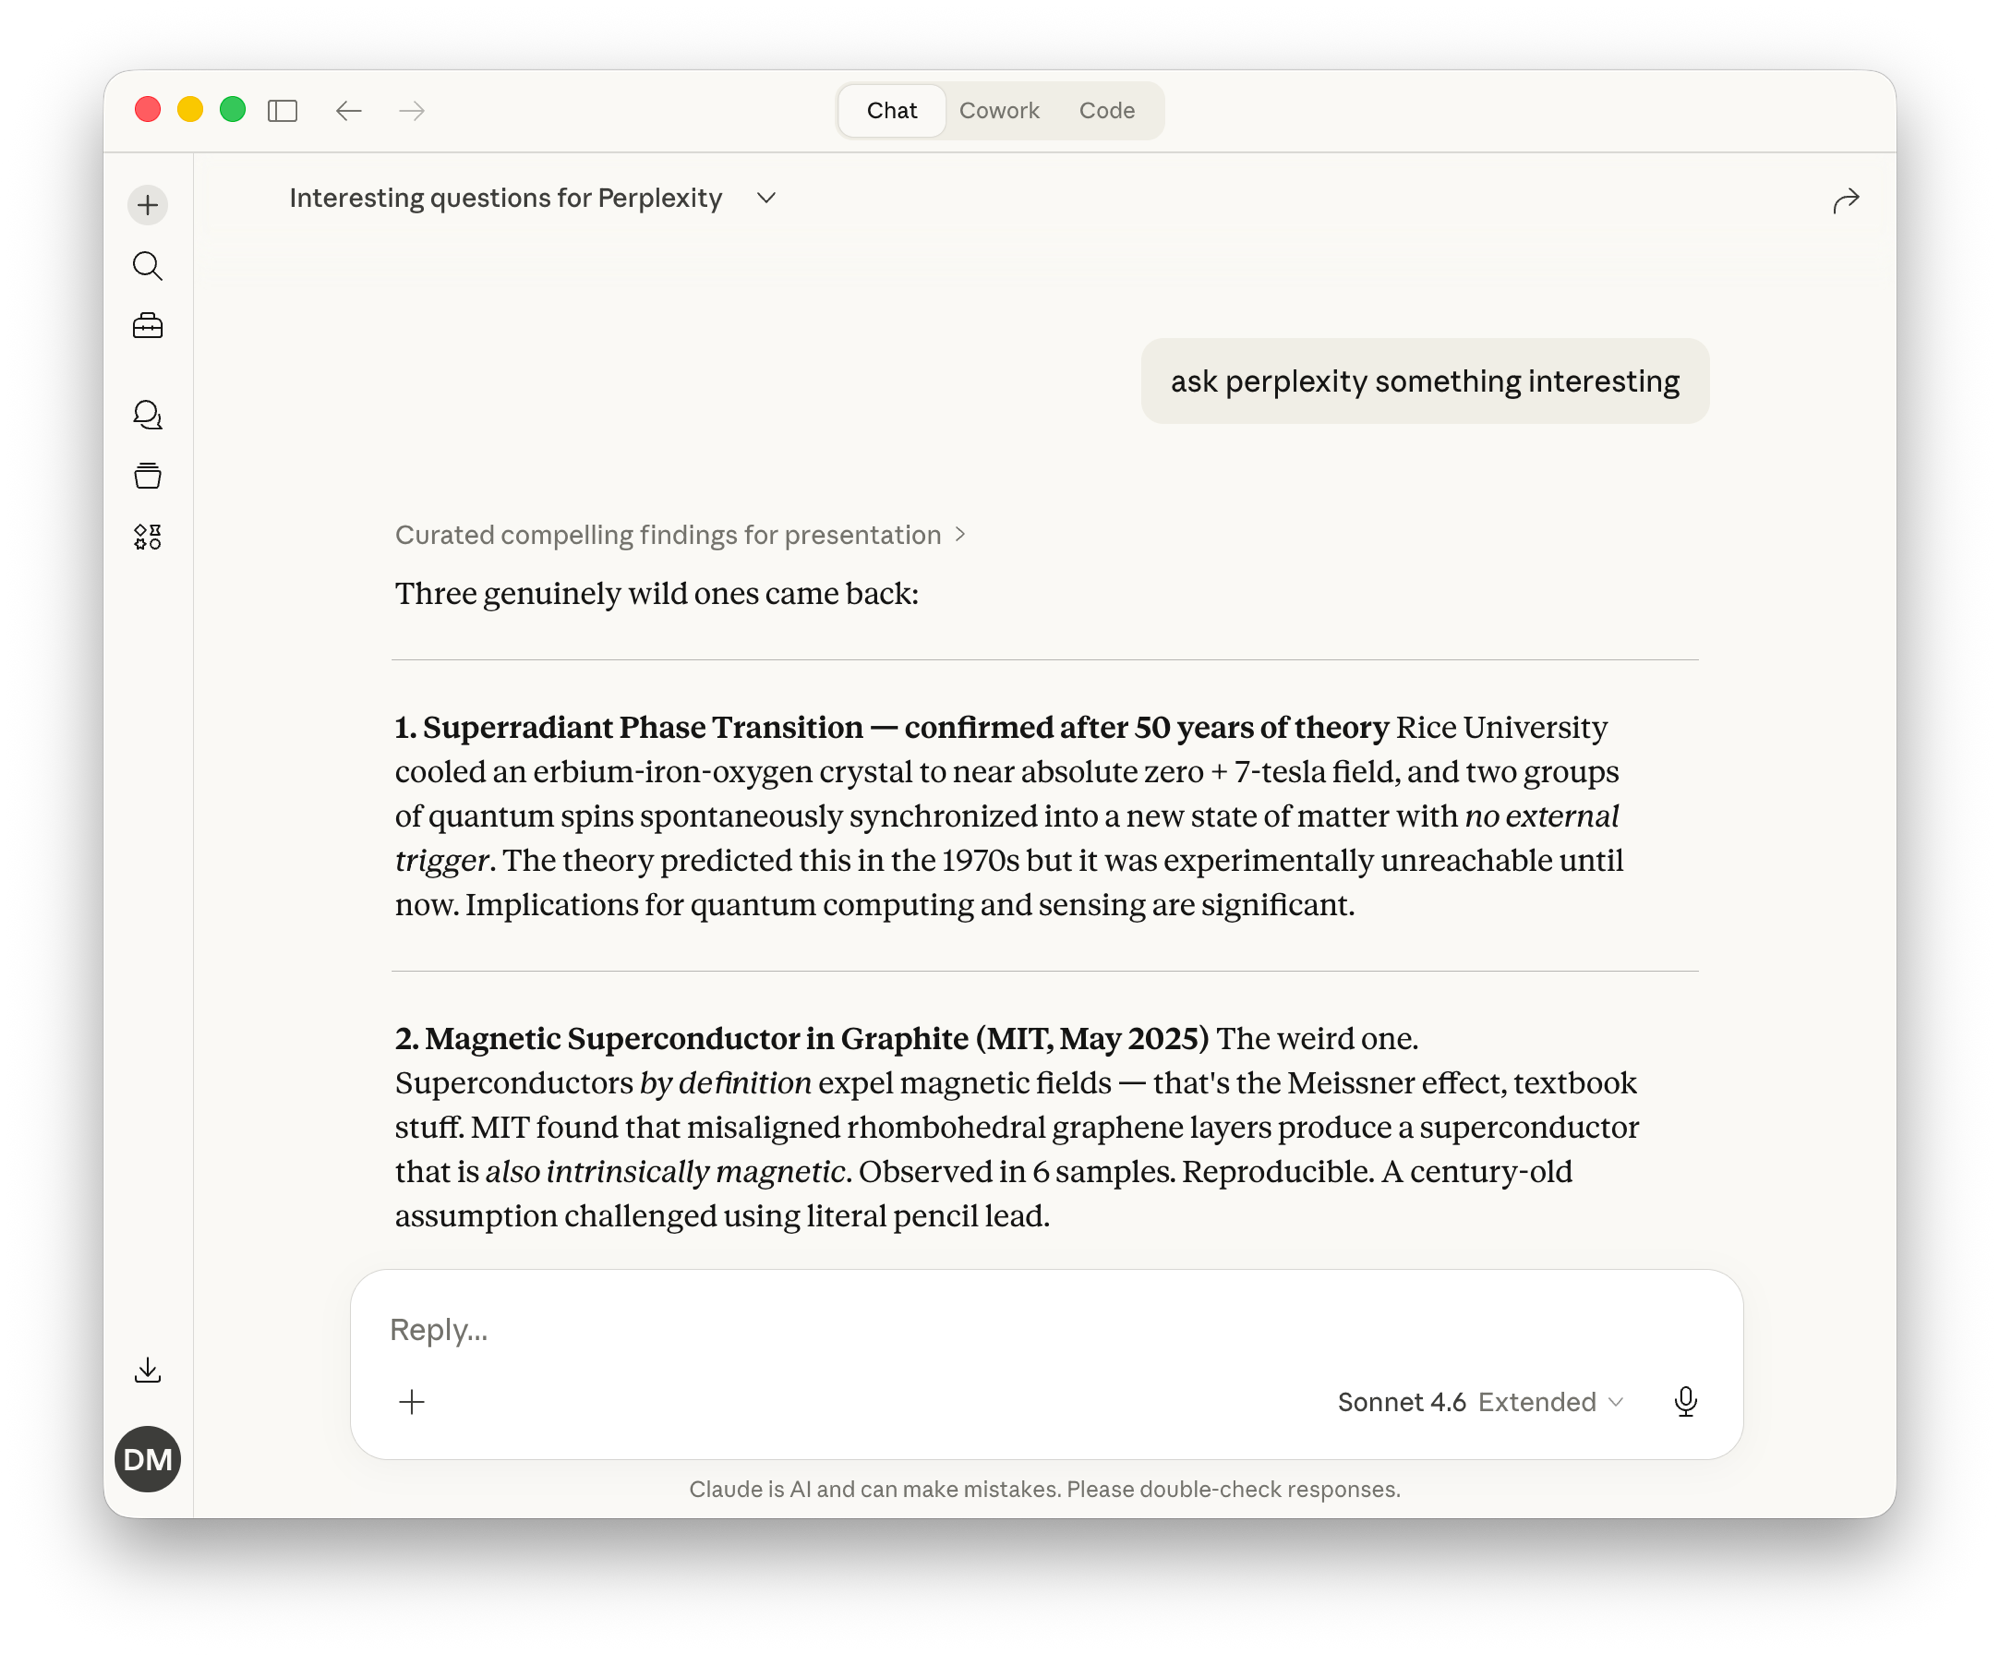Open the conversation title dropdown

(766, 198)
